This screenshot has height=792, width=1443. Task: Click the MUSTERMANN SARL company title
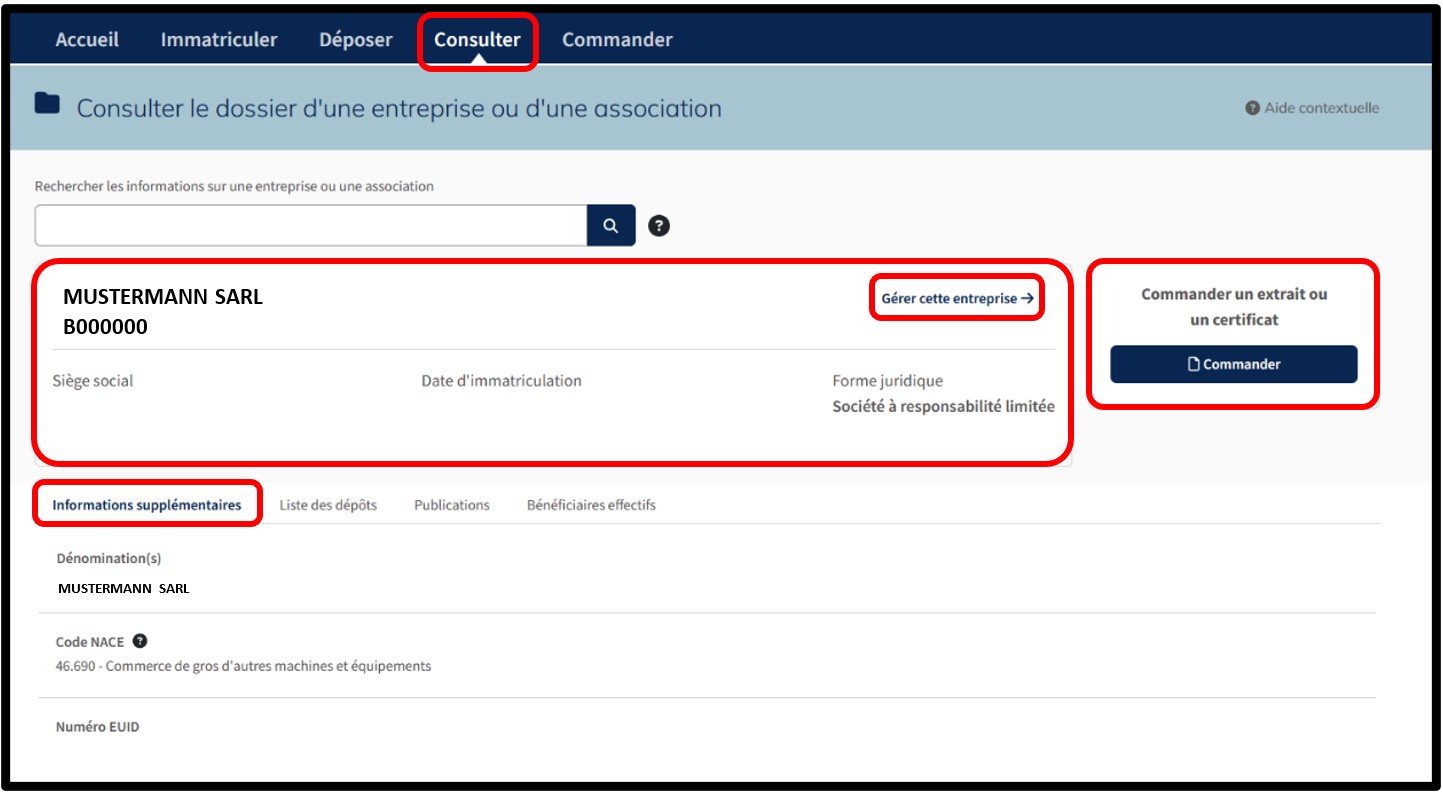[163, 297]
